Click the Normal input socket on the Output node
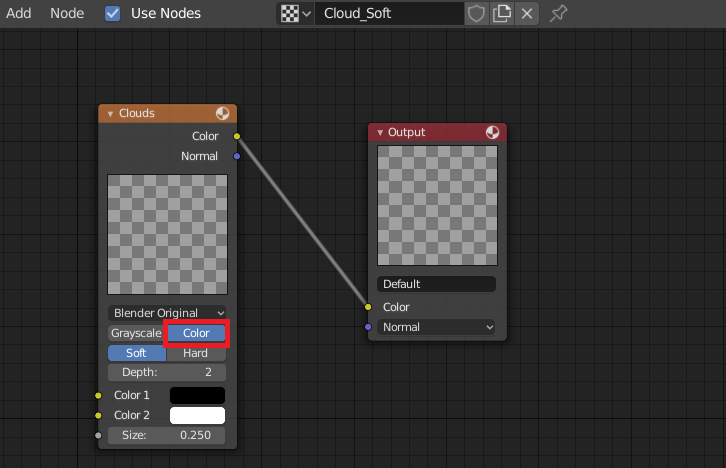Viewport: 726px width, 468px height. pyautogui.click(x=368, y=327)
